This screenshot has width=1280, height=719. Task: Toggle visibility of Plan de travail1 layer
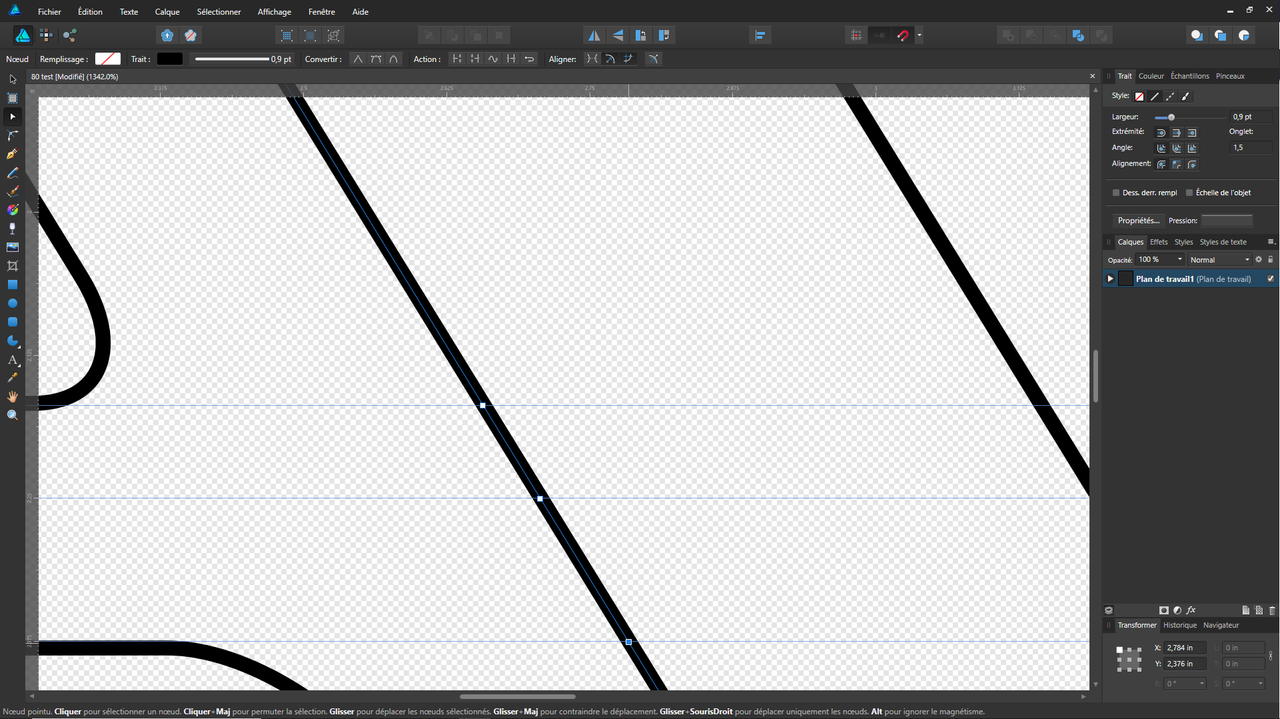pyautogui.click(x=1271, y=279)
